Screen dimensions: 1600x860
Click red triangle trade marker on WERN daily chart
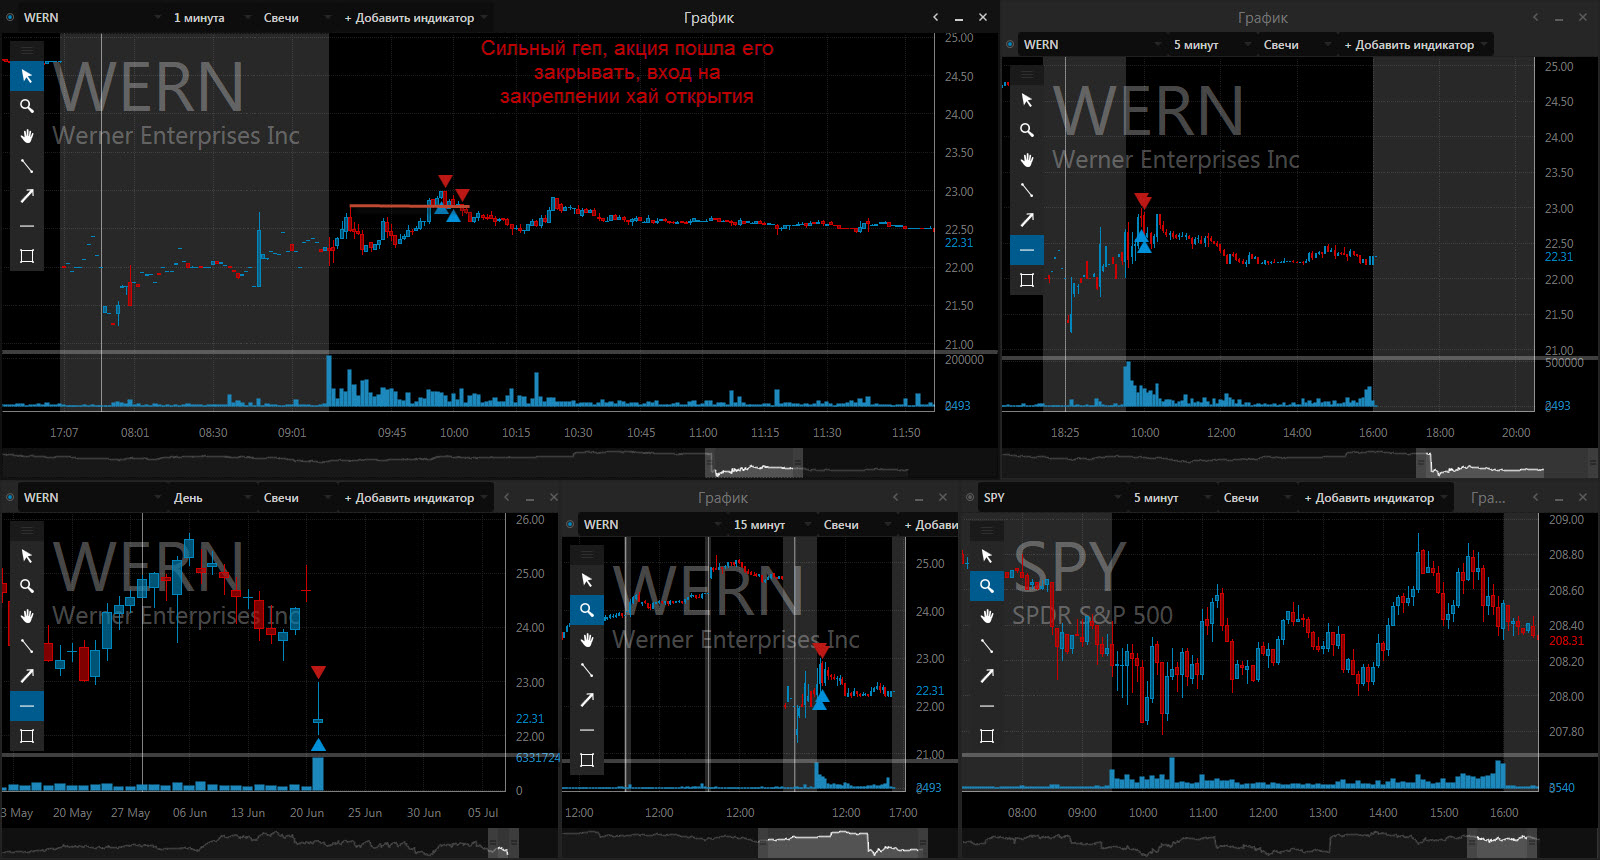coord(318,673)
